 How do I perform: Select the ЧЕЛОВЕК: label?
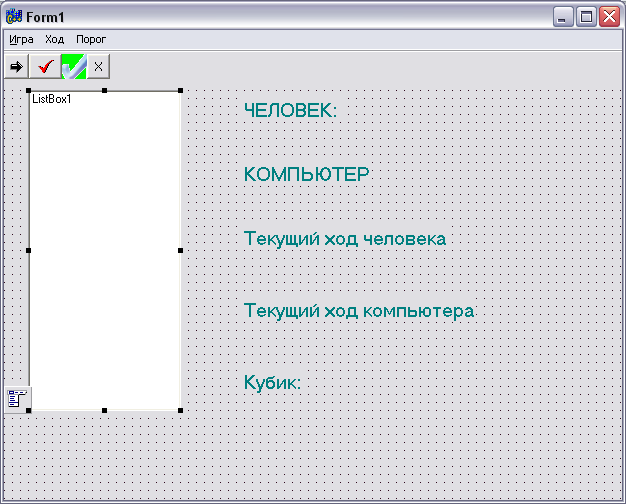[290, 110]
